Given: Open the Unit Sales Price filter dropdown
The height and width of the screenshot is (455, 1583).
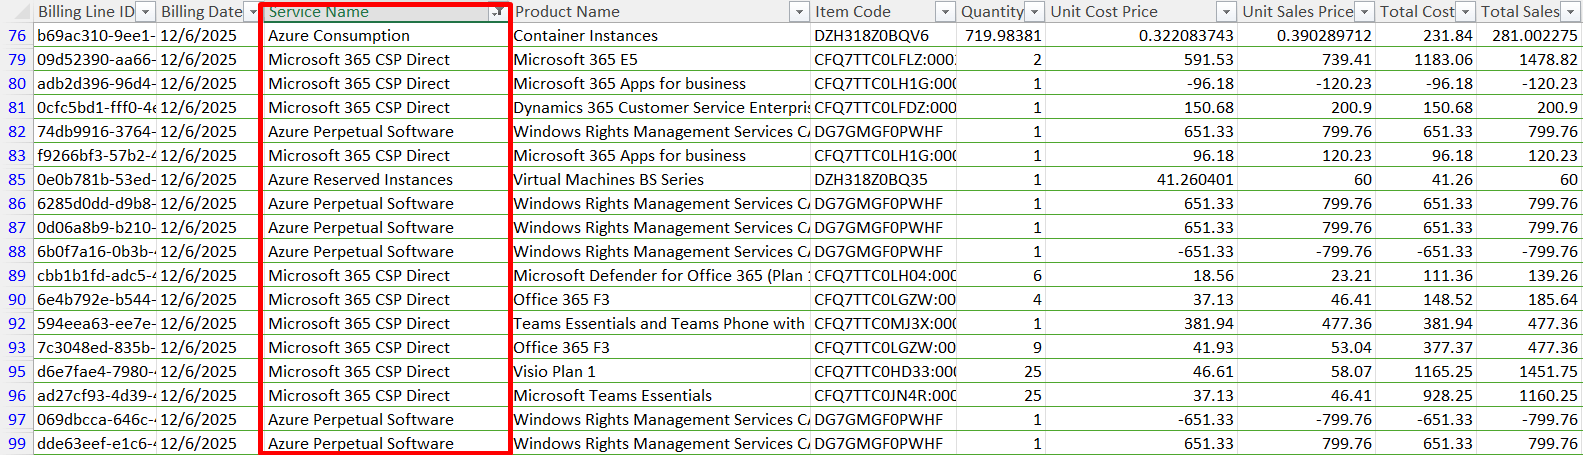Looking at the screenshot, I should tap(1364, 12).
